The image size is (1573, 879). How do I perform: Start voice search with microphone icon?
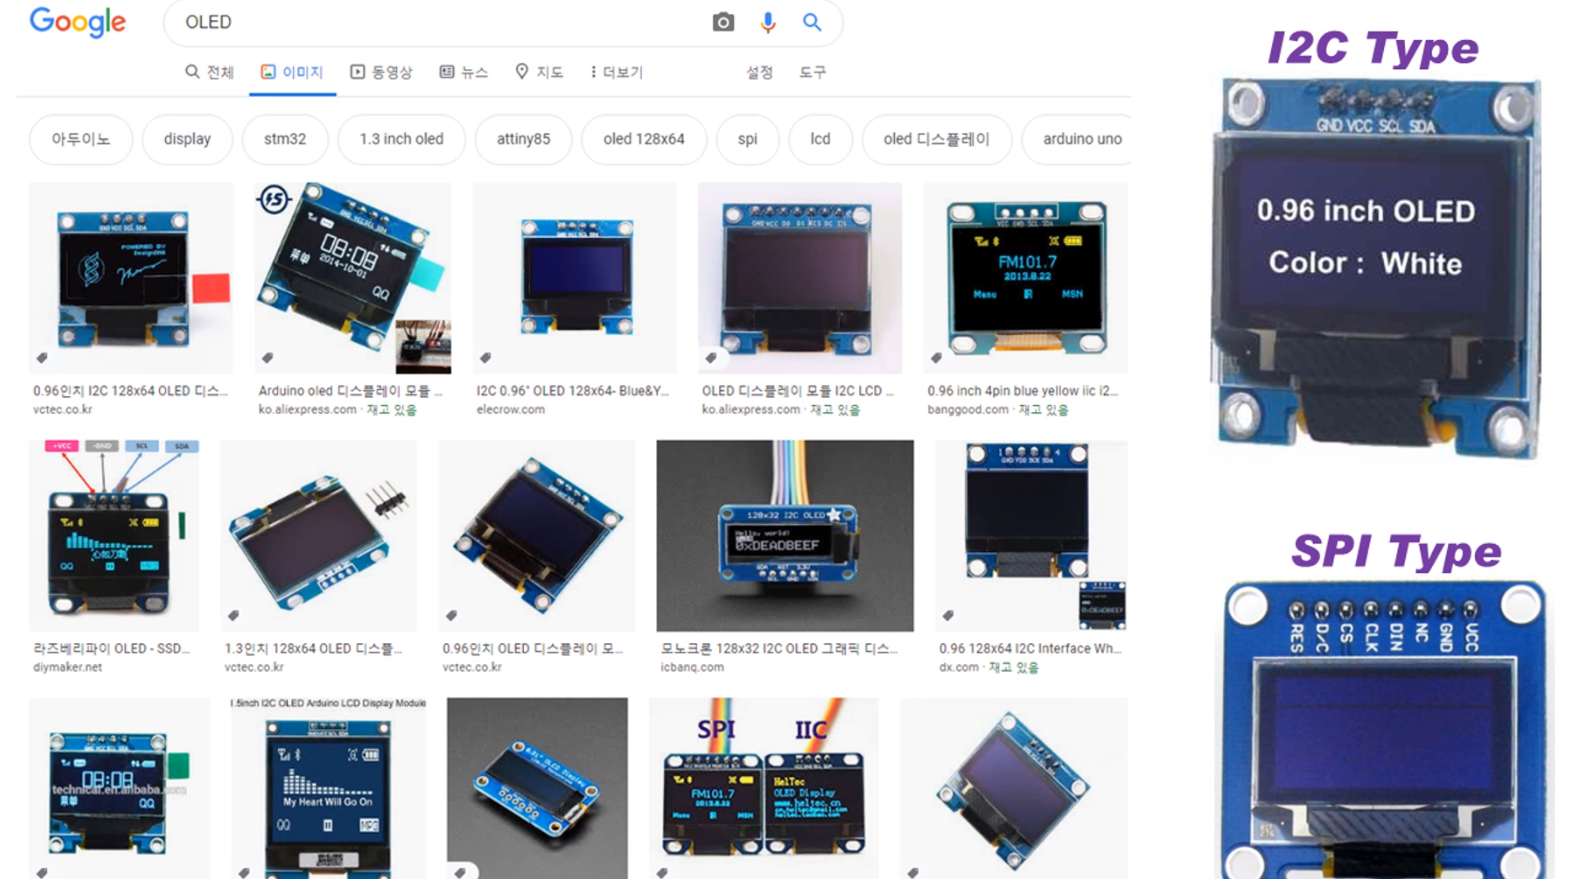767,22
